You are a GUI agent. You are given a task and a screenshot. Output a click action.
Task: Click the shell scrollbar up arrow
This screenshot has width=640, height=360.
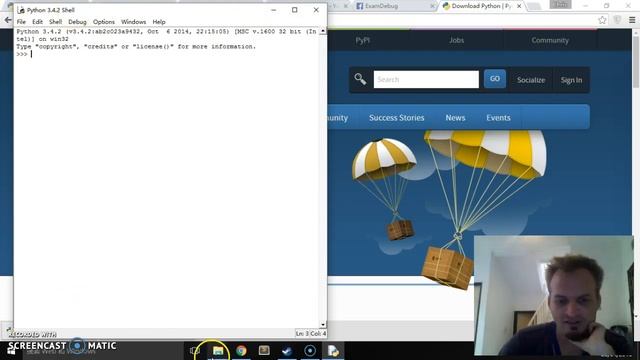pyautogui.click(x=323, y=31)
